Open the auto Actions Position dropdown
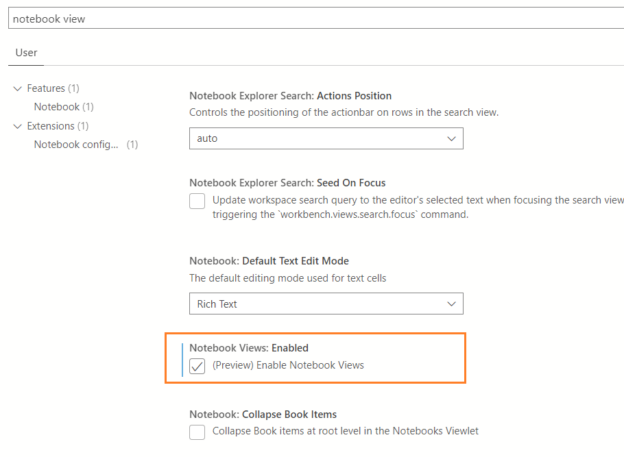This screenshot has width=624, height=457. tap(326, 139)
